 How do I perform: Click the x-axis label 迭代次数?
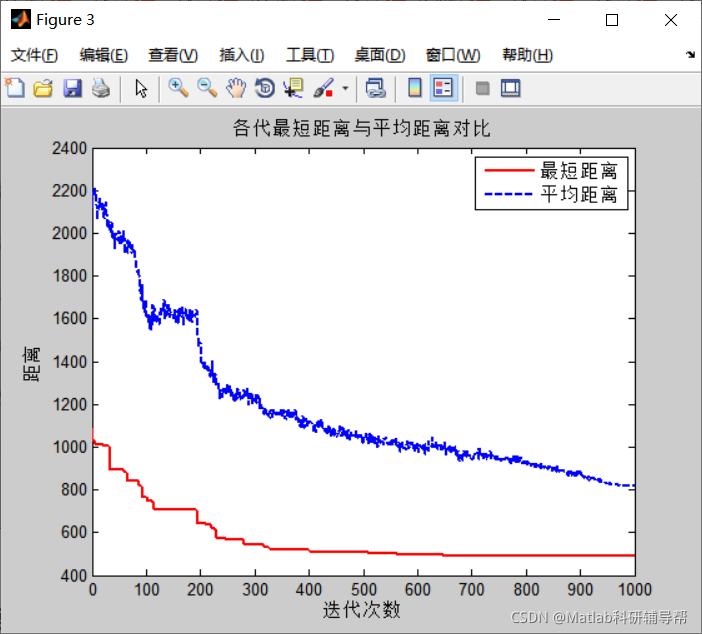point(361,610)
